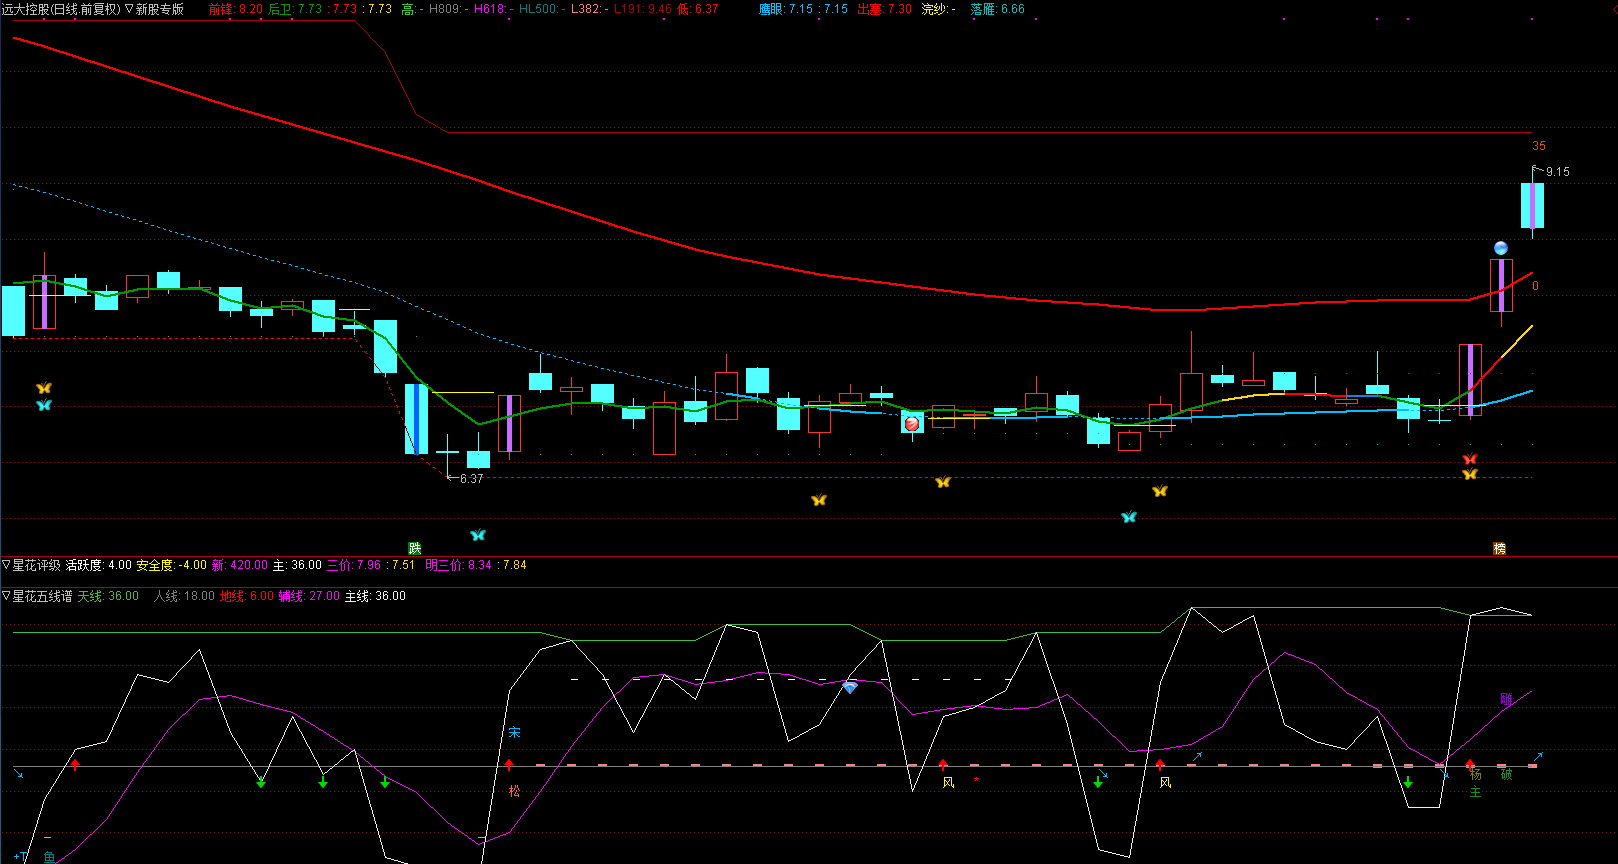Image resolution: width=1618 pixels, height=864 pixels.
Task: Click the green down arrow left of 杨 label
Action: click(1408, 782)
